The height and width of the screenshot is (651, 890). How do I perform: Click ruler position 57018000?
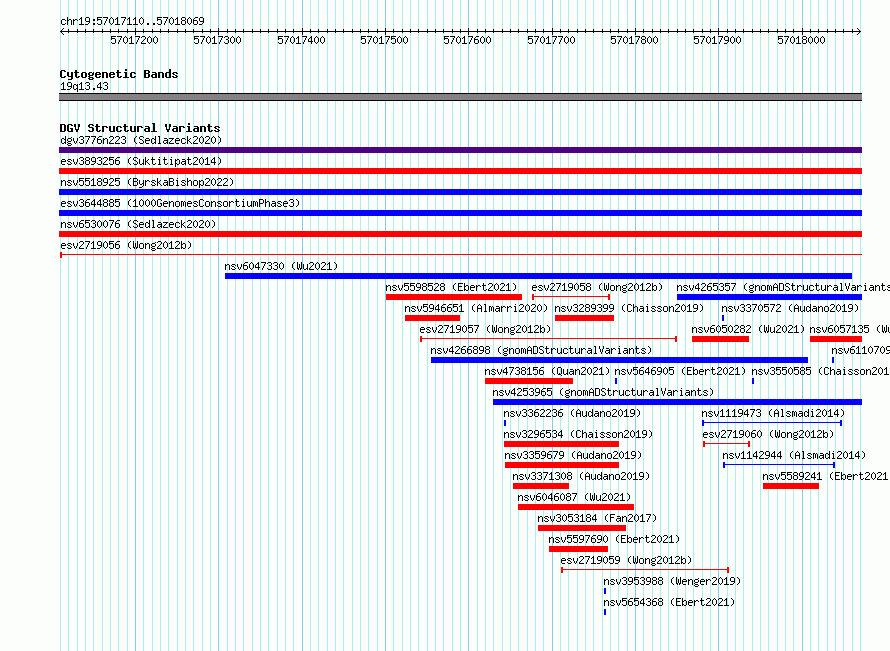click(801, 40)
